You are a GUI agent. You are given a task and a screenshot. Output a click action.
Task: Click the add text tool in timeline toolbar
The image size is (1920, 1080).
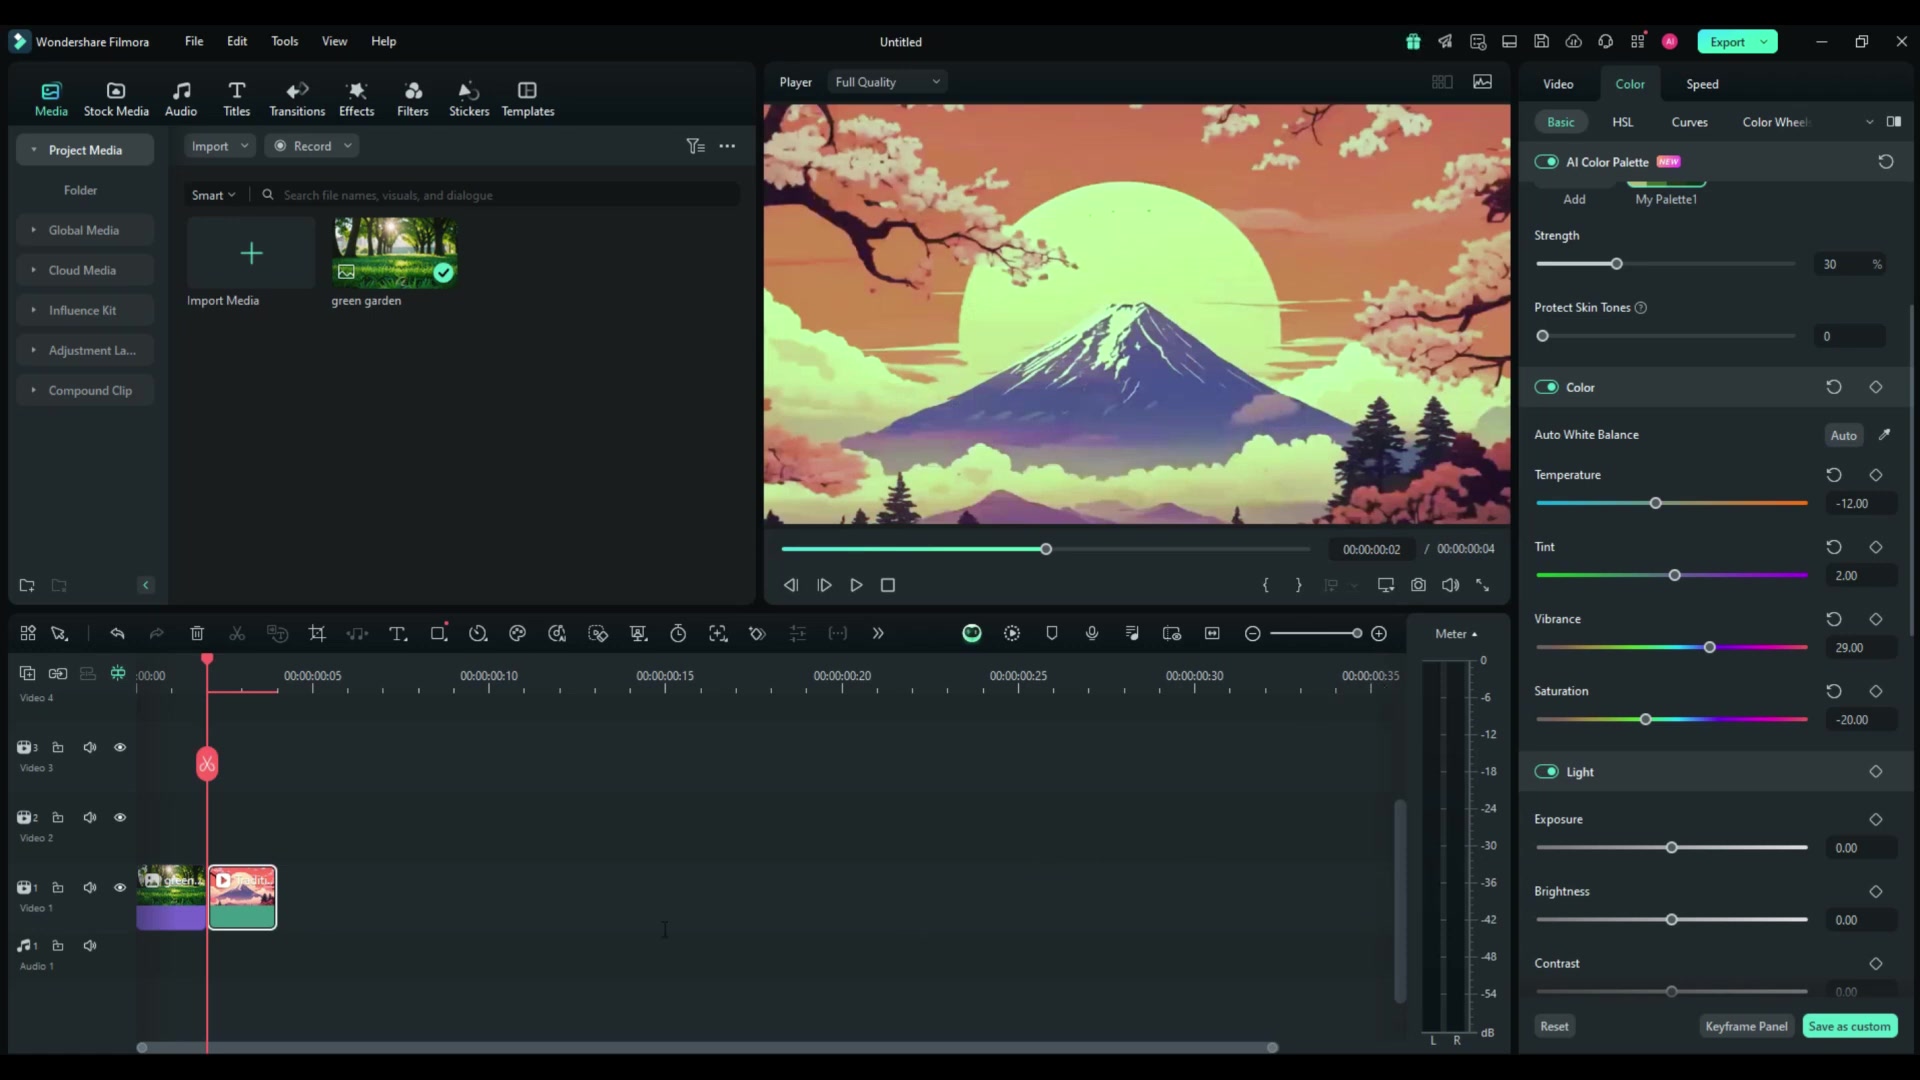397,633
